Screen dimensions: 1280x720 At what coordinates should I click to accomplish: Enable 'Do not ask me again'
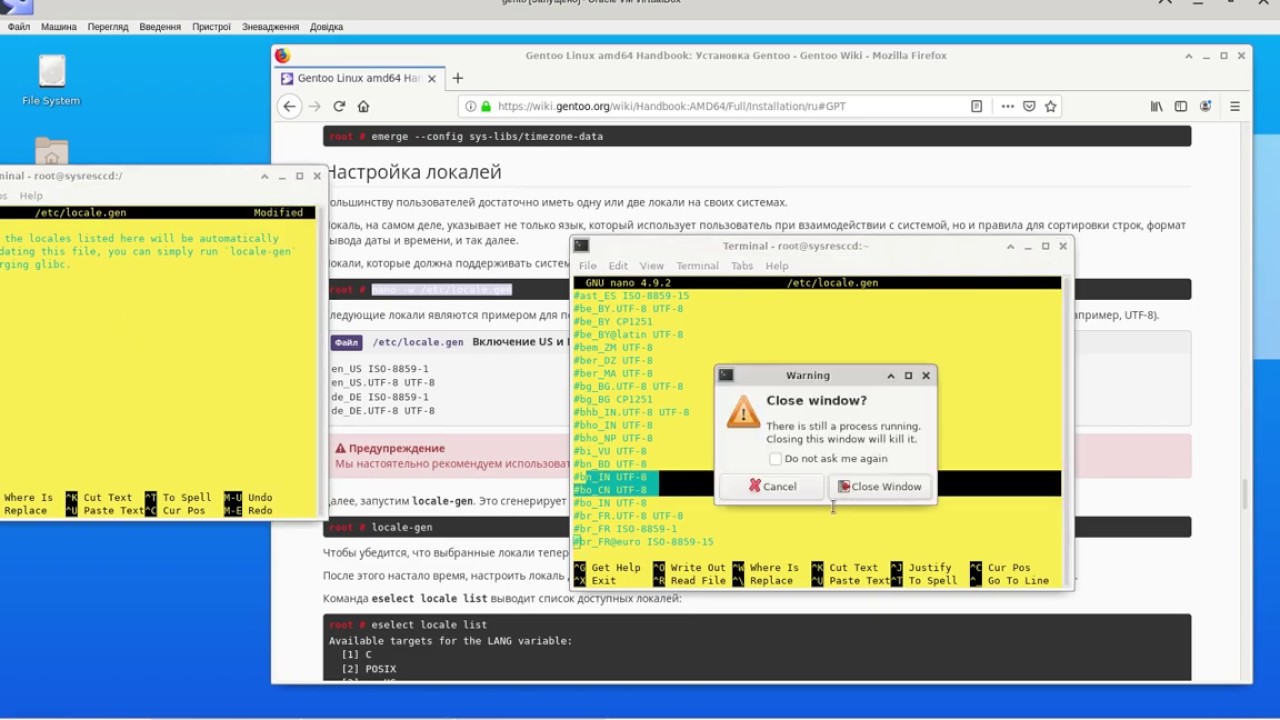[x=775, y=459]
